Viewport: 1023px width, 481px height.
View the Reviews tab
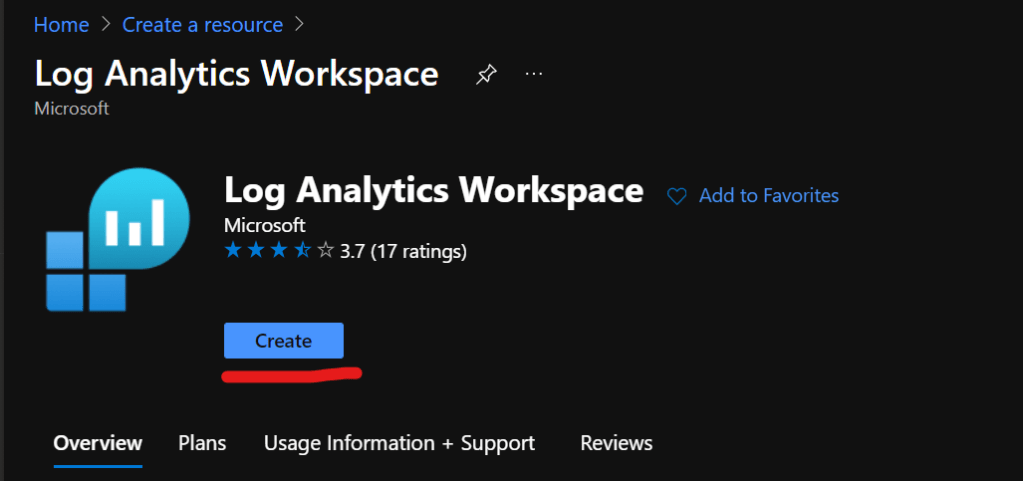pos(616,443)
